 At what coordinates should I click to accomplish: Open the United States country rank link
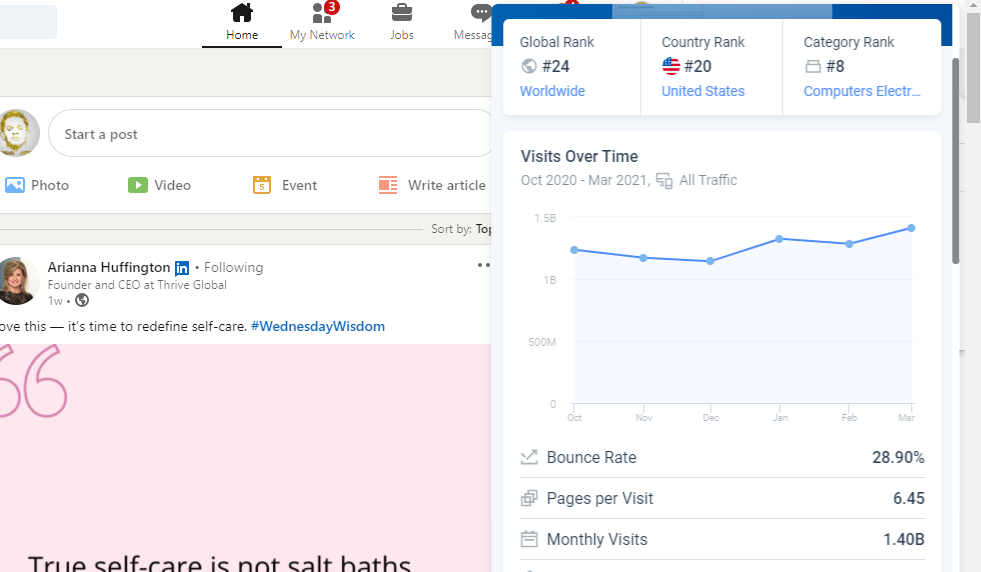703,91
